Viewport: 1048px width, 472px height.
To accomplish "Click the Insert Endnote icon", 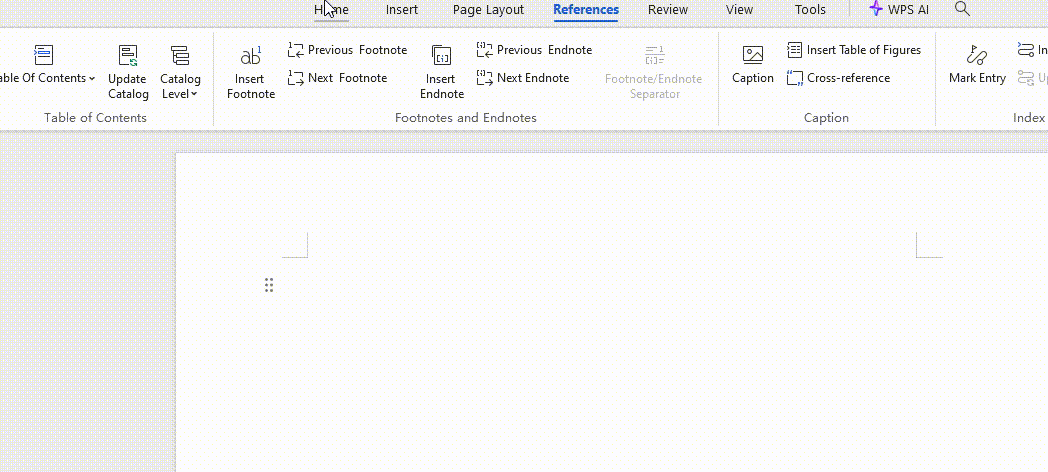I will click(x=442, y=56).
